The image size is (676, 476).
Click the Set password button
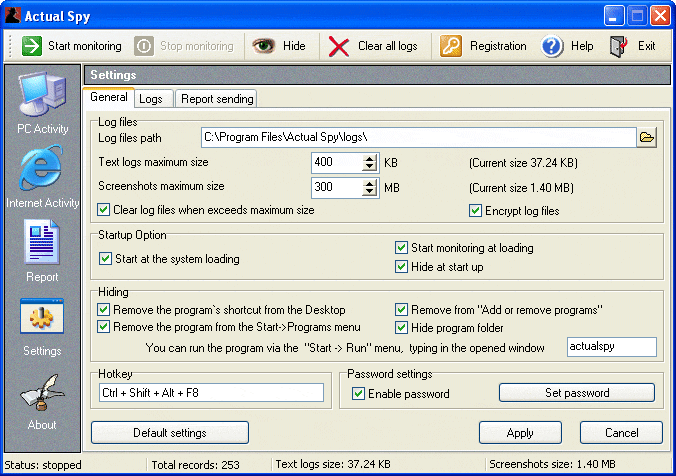577,393
